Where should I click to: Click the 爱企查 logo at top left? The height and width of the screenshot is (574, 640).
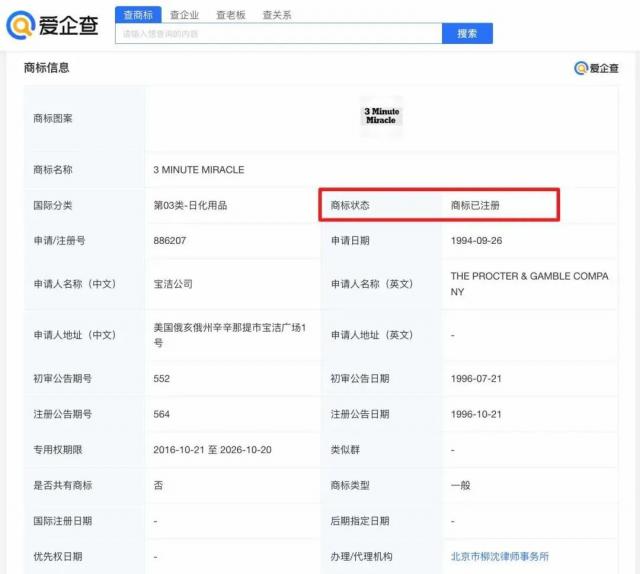[x=52, y=25]
